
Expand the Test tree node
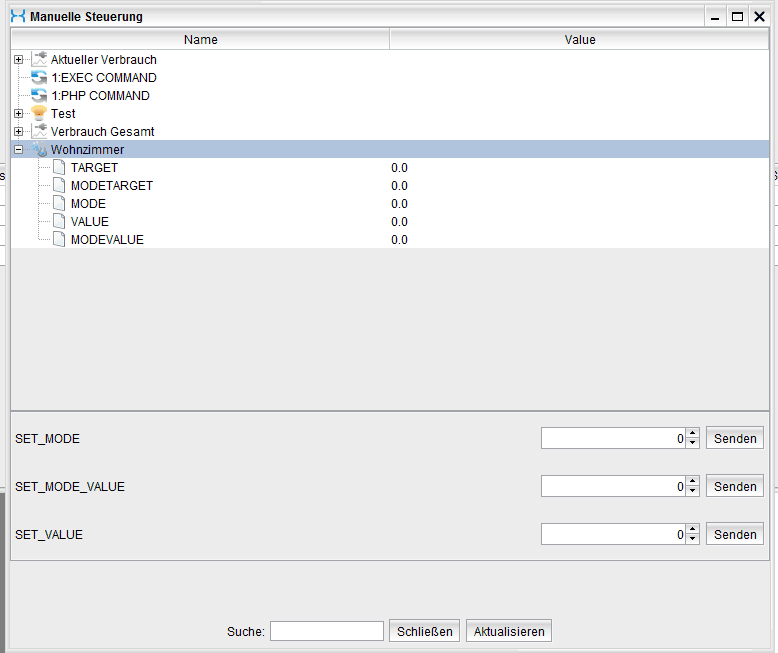pyautogui.click(x=18, y=114)
